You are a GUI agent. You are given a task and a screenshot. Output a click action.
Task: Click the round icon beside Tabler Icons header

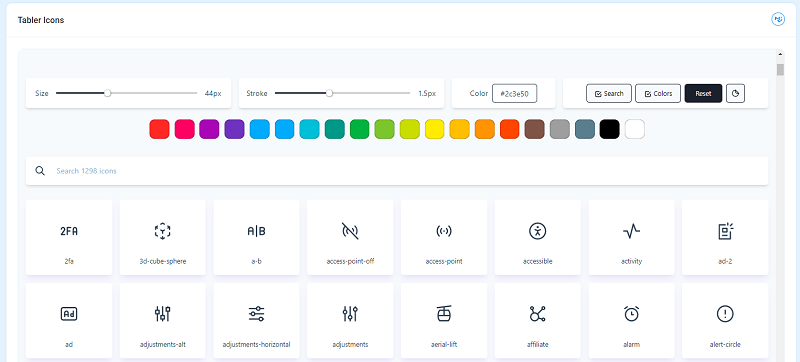pos(778,19)
